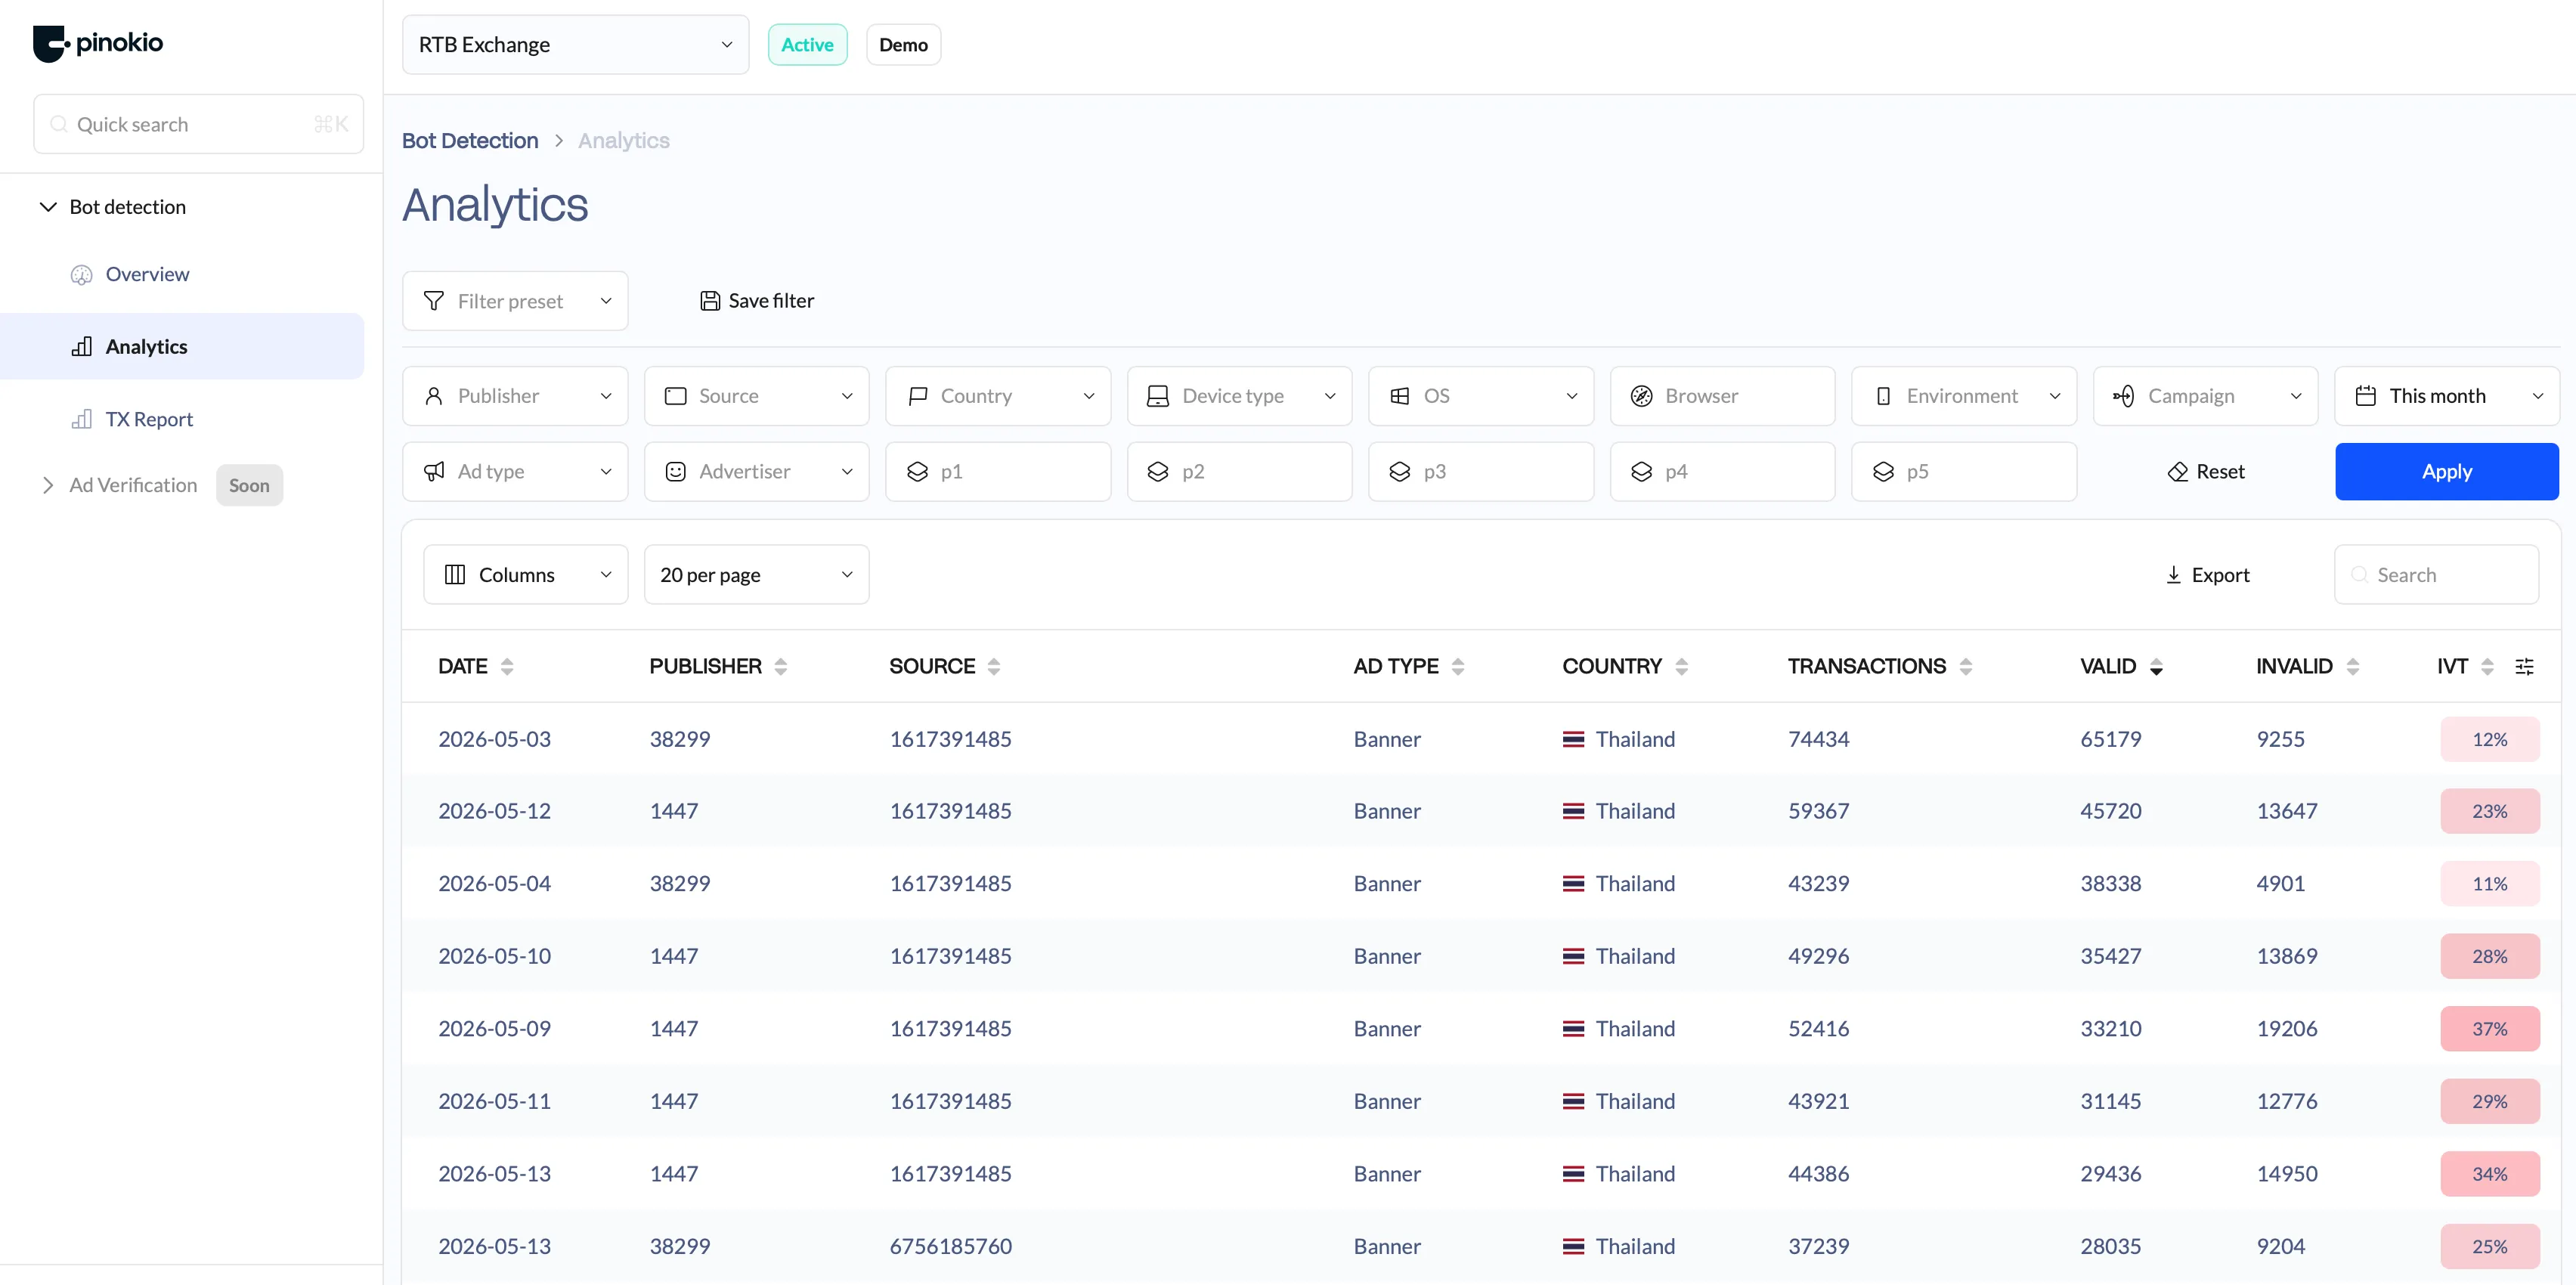Click the Reset eraser icon
Screen dimensions: 2576x1285
(x=2178, y=472)
